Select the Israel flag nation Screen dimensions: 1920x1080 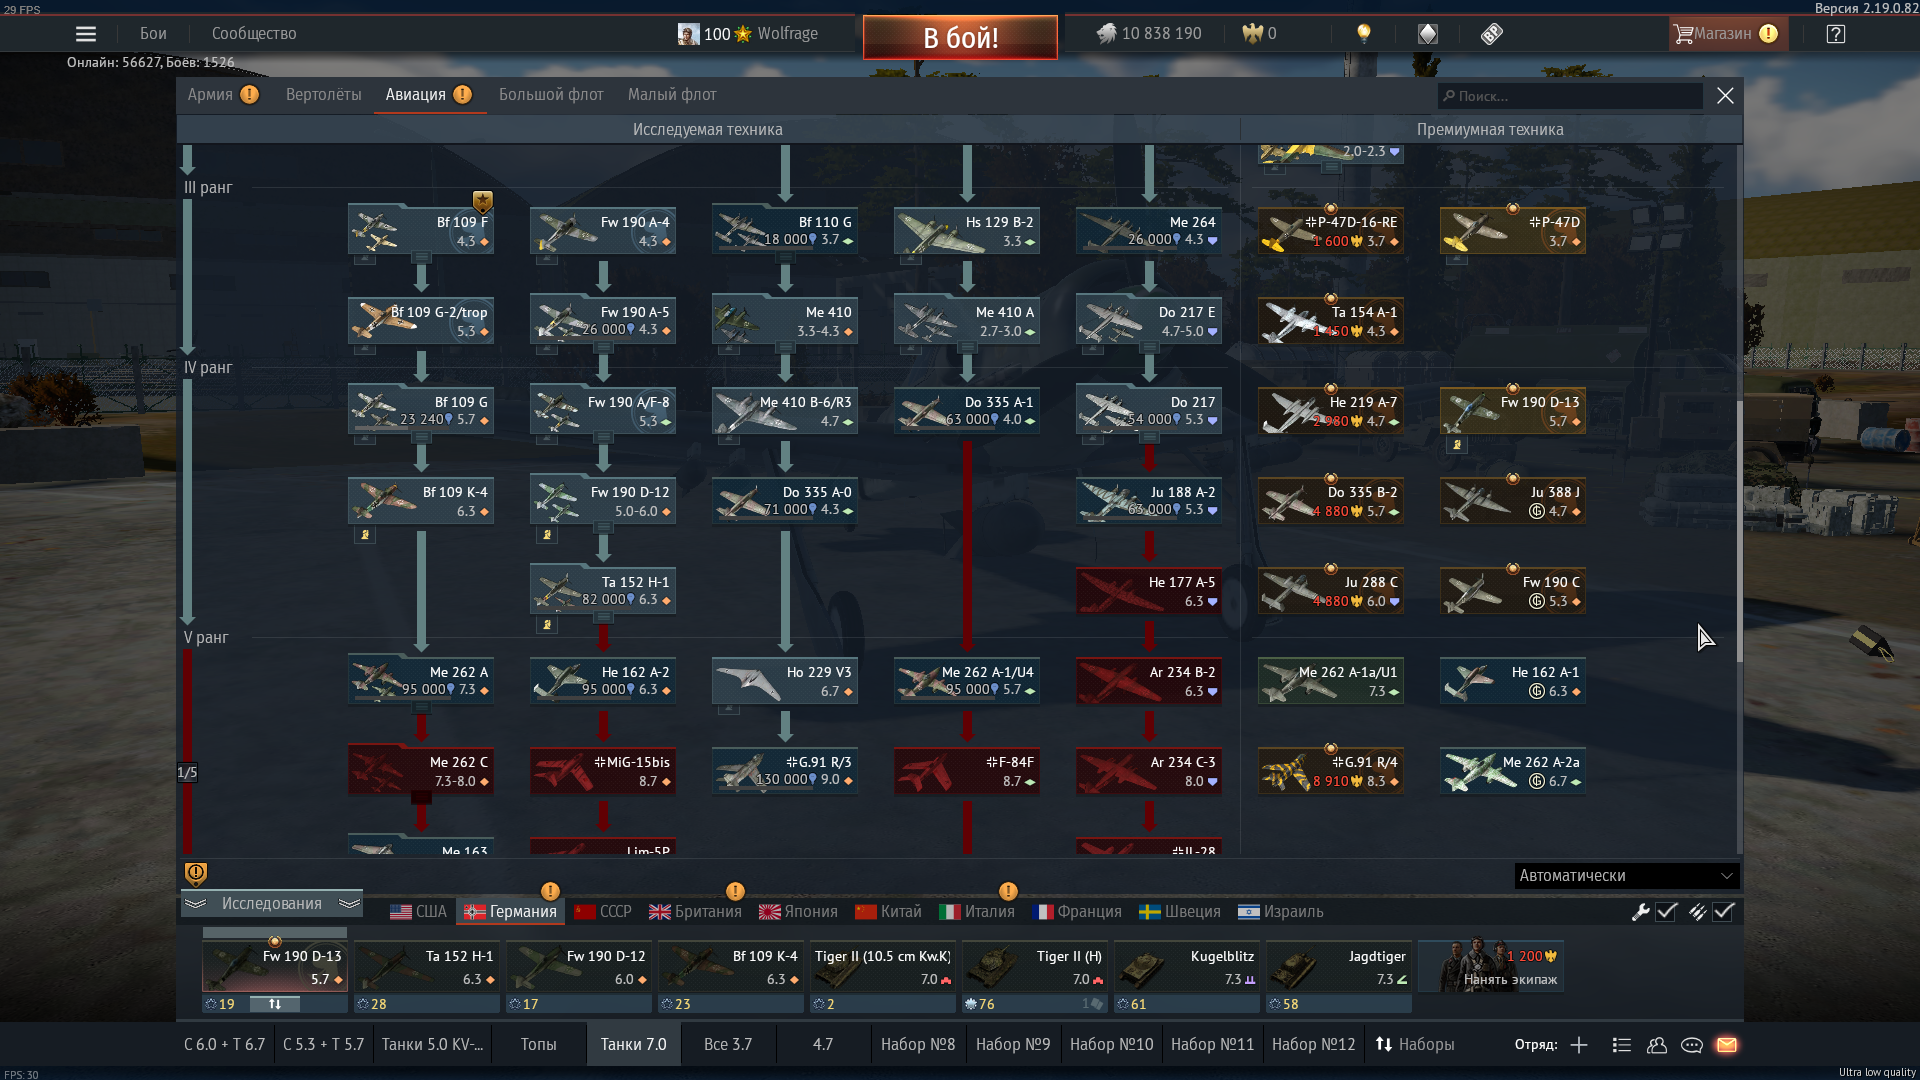1281,912
